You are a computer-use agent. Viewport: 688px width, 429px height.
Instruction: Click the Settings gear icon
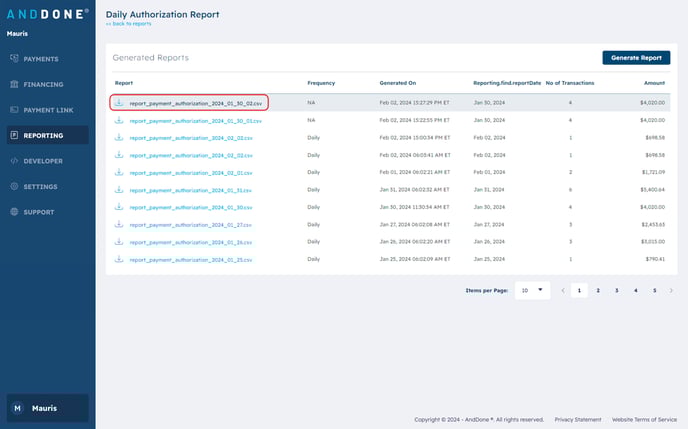point(14,186)
